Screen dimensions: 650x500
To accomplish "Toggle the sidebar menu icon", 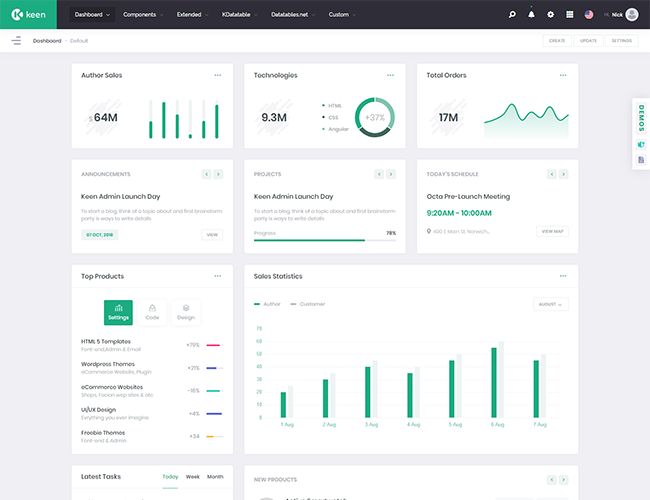I will click(x=16, y=41).
